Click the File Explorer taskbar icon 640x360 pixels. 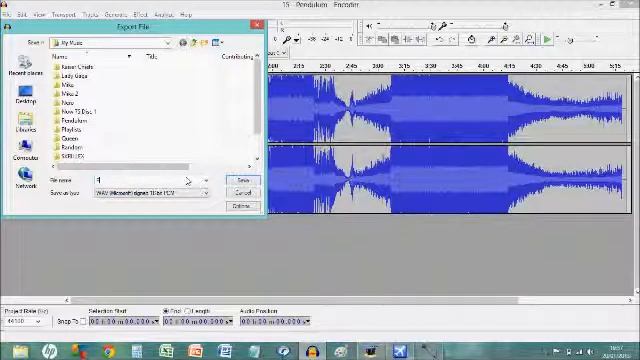pos(20,351)
